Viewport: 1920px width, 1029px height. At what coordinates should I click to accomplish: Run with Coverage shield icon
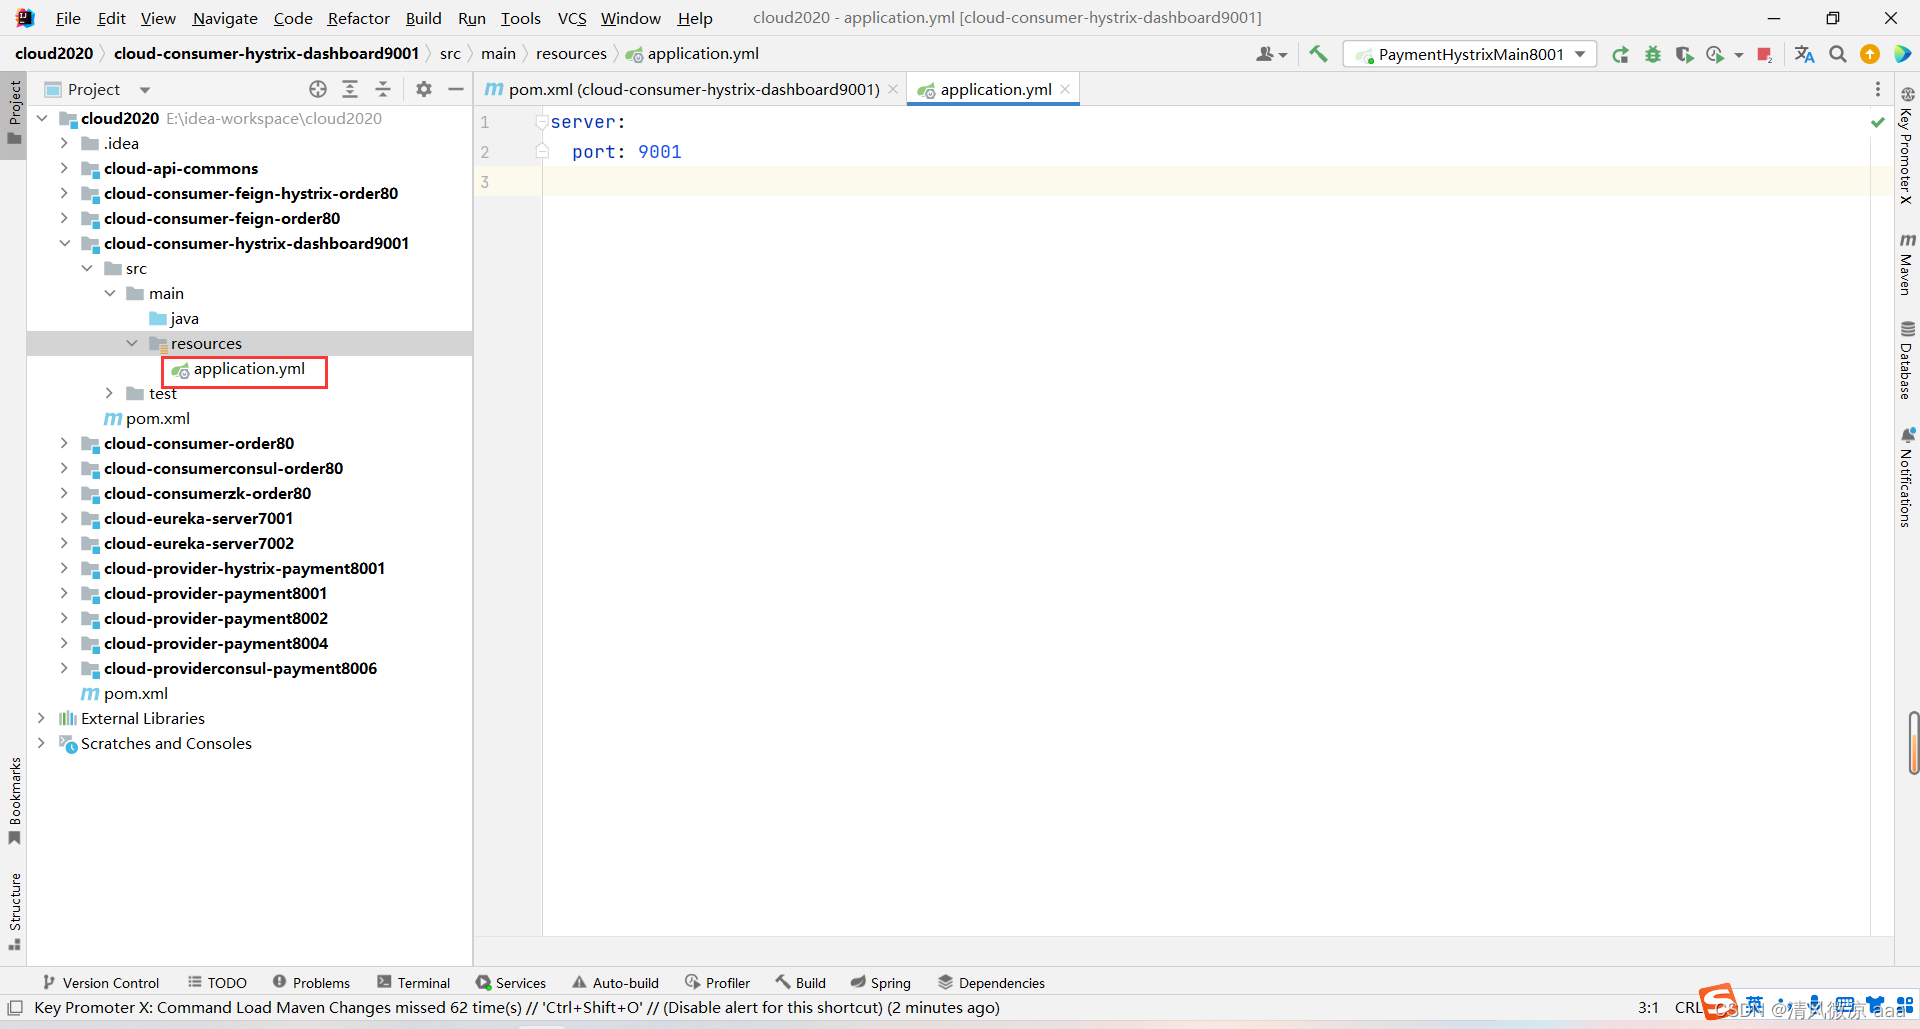pyautogui.click(x=1684, y=54)
